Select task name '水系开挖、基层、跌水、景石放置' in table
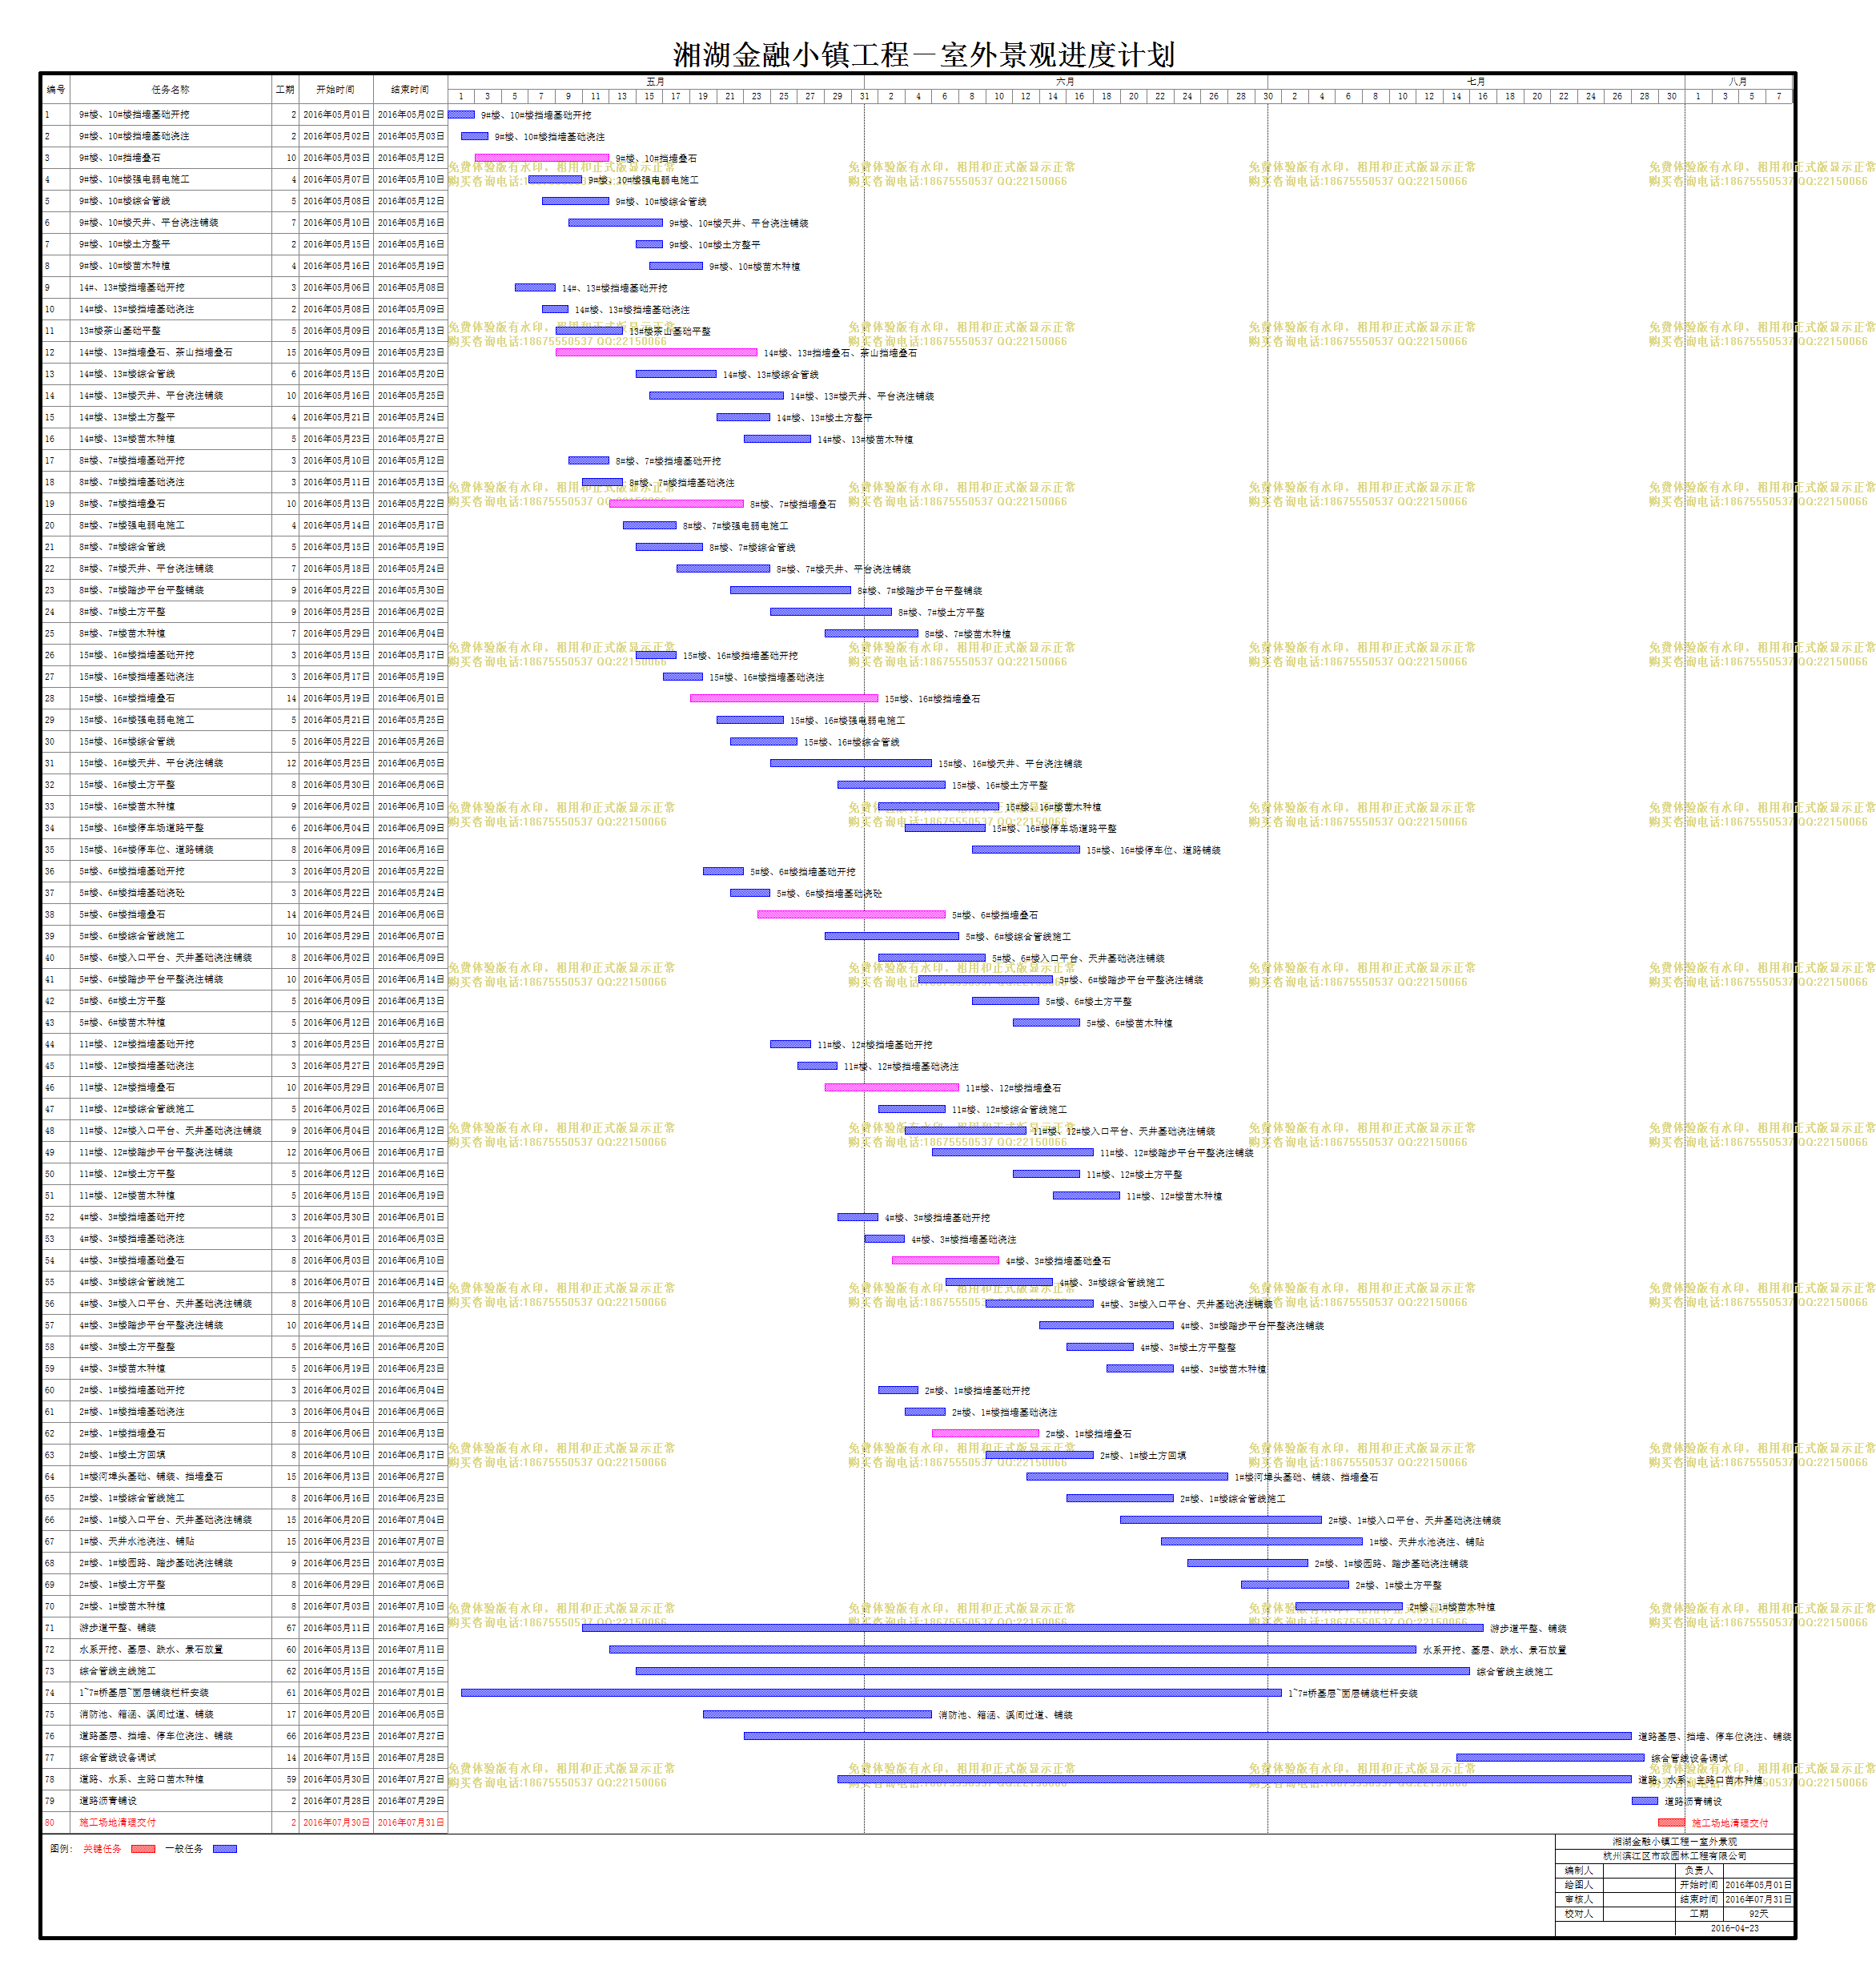Image resolution: width=1876 pixels, height=1977 pixels. tap(151, 1649)
